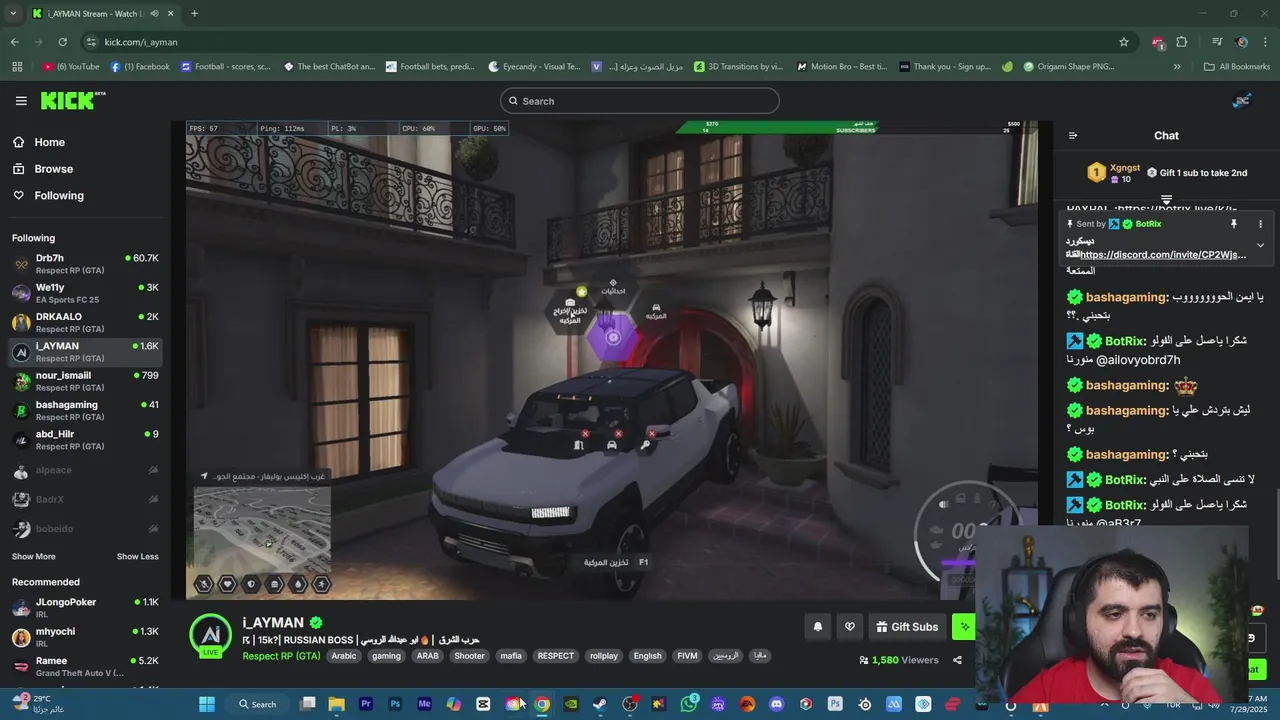
Task: Toggle the heart follow button
Action: [850, 627]
